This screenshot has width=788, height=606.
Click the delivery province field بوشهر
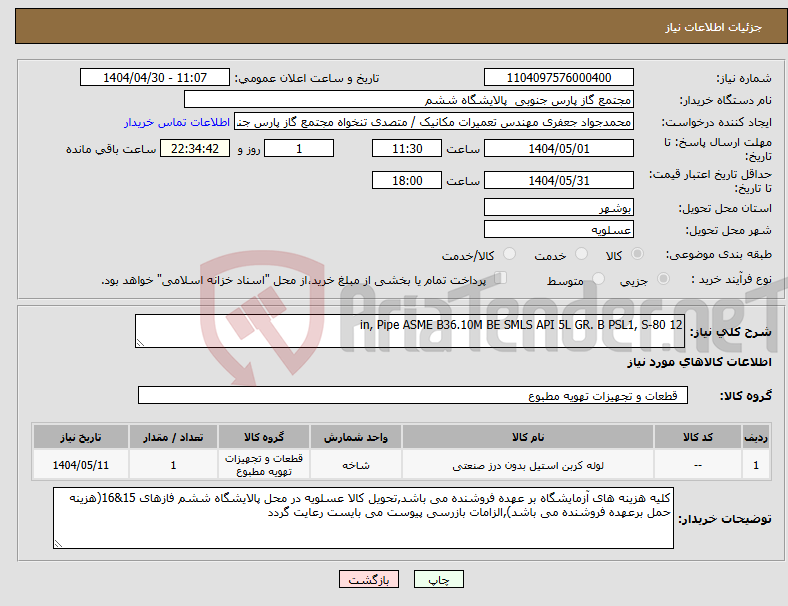click(558, 208)
